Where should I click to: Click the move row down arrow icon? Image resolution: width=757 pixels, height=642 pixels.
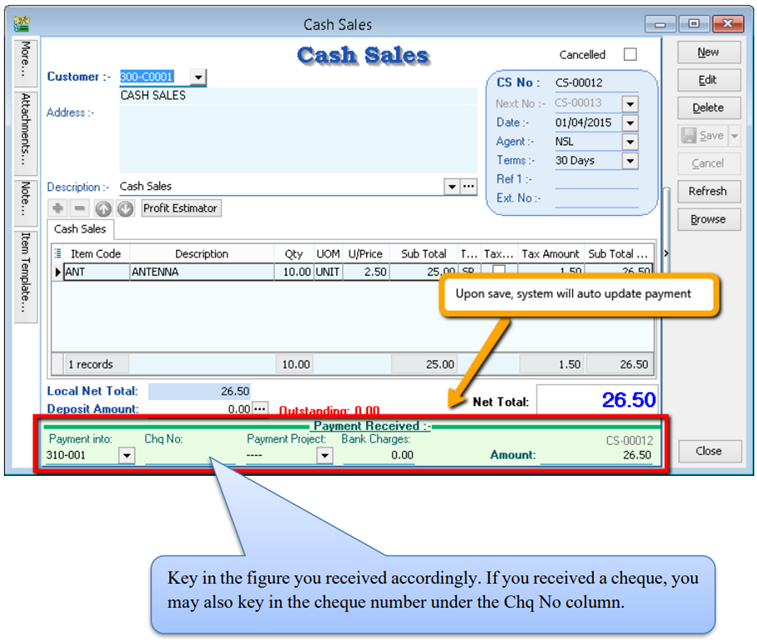tap(125, 208)
